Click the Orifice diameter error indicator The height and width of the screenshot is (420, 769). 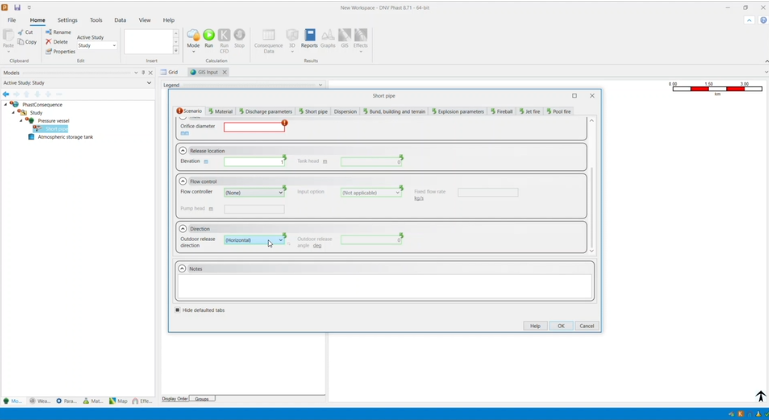(284, 123)
